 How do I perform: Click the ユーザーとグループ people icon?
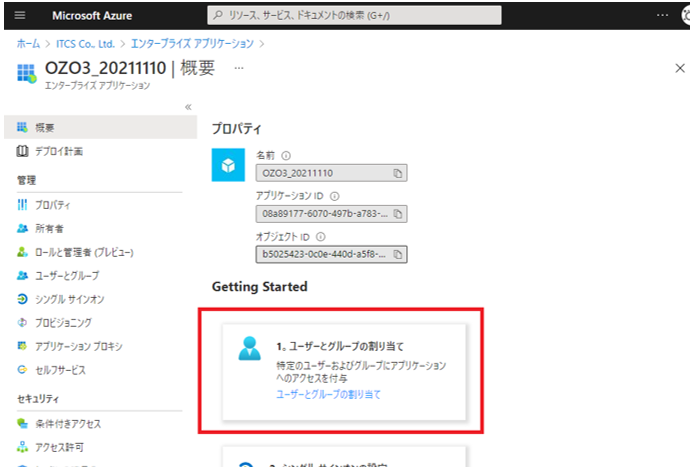22,276
